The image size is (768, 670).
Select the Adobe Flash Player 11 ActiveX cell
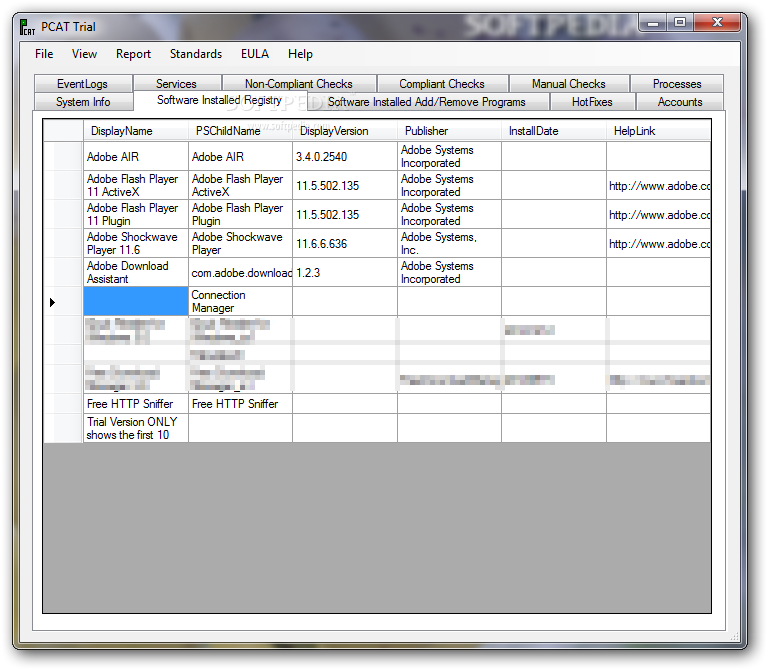click(136, 185)
